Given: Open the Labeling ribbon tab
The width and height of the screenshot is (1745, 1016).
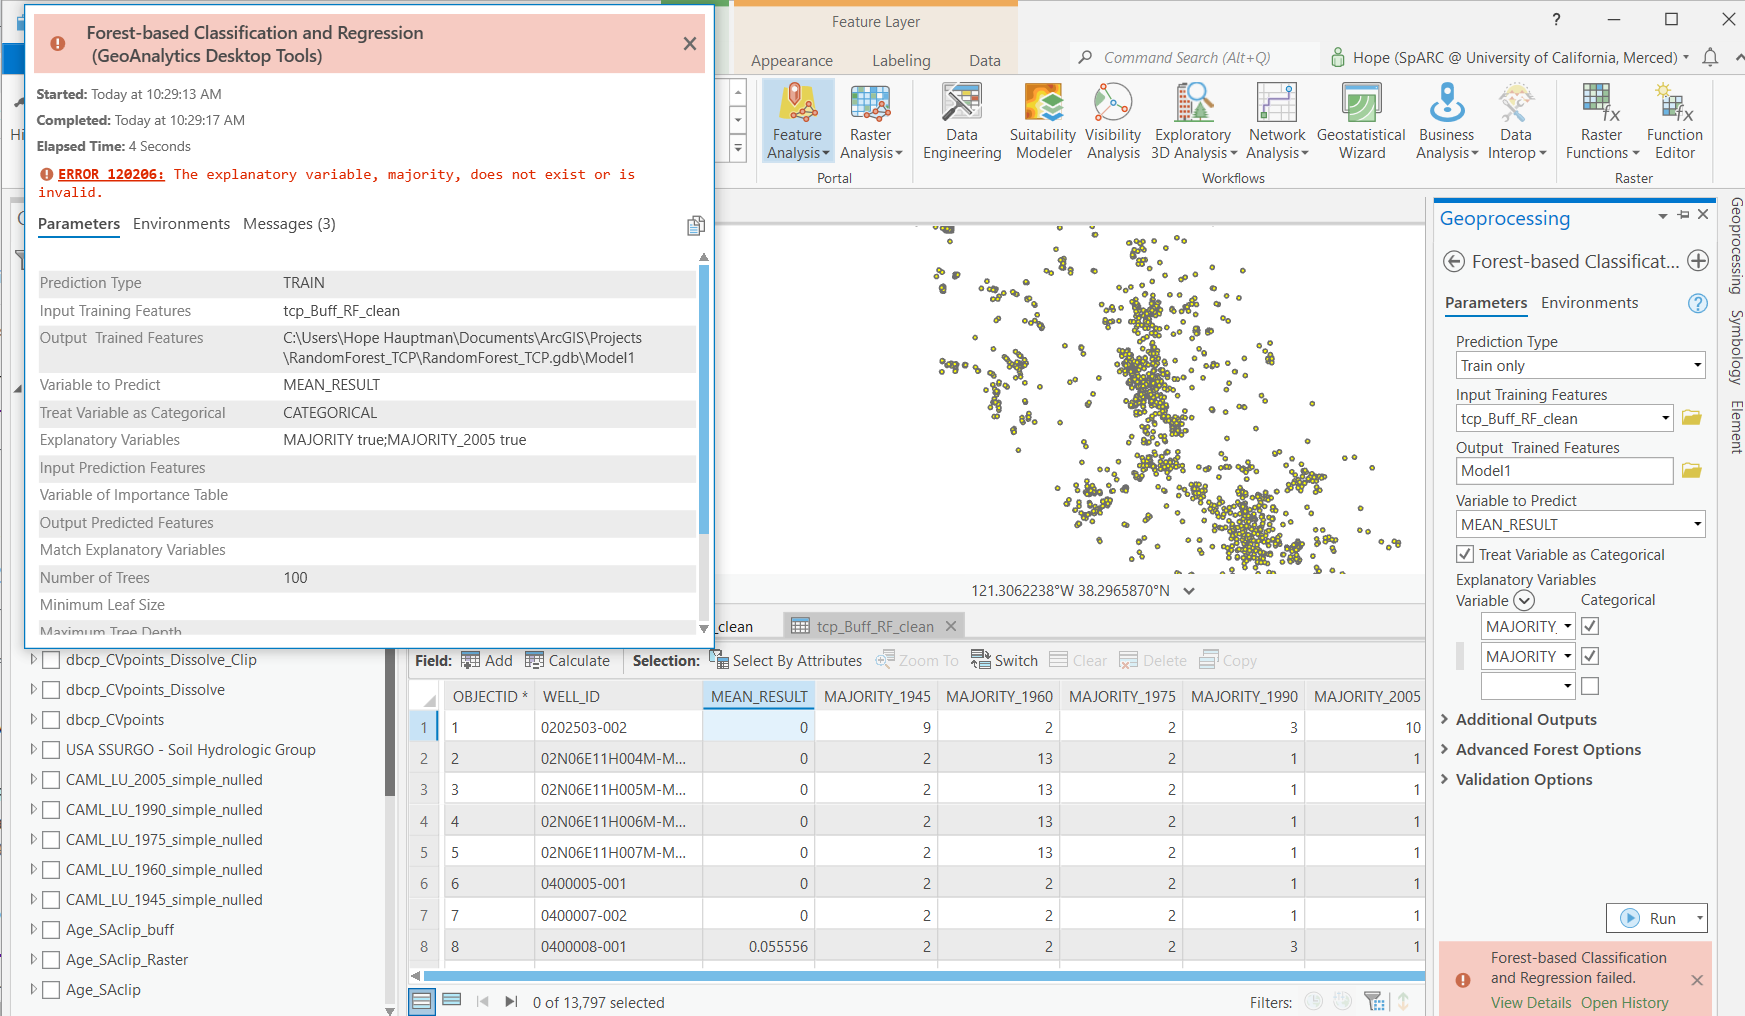Looking at the screenshot, I should (x=901, y=61).
